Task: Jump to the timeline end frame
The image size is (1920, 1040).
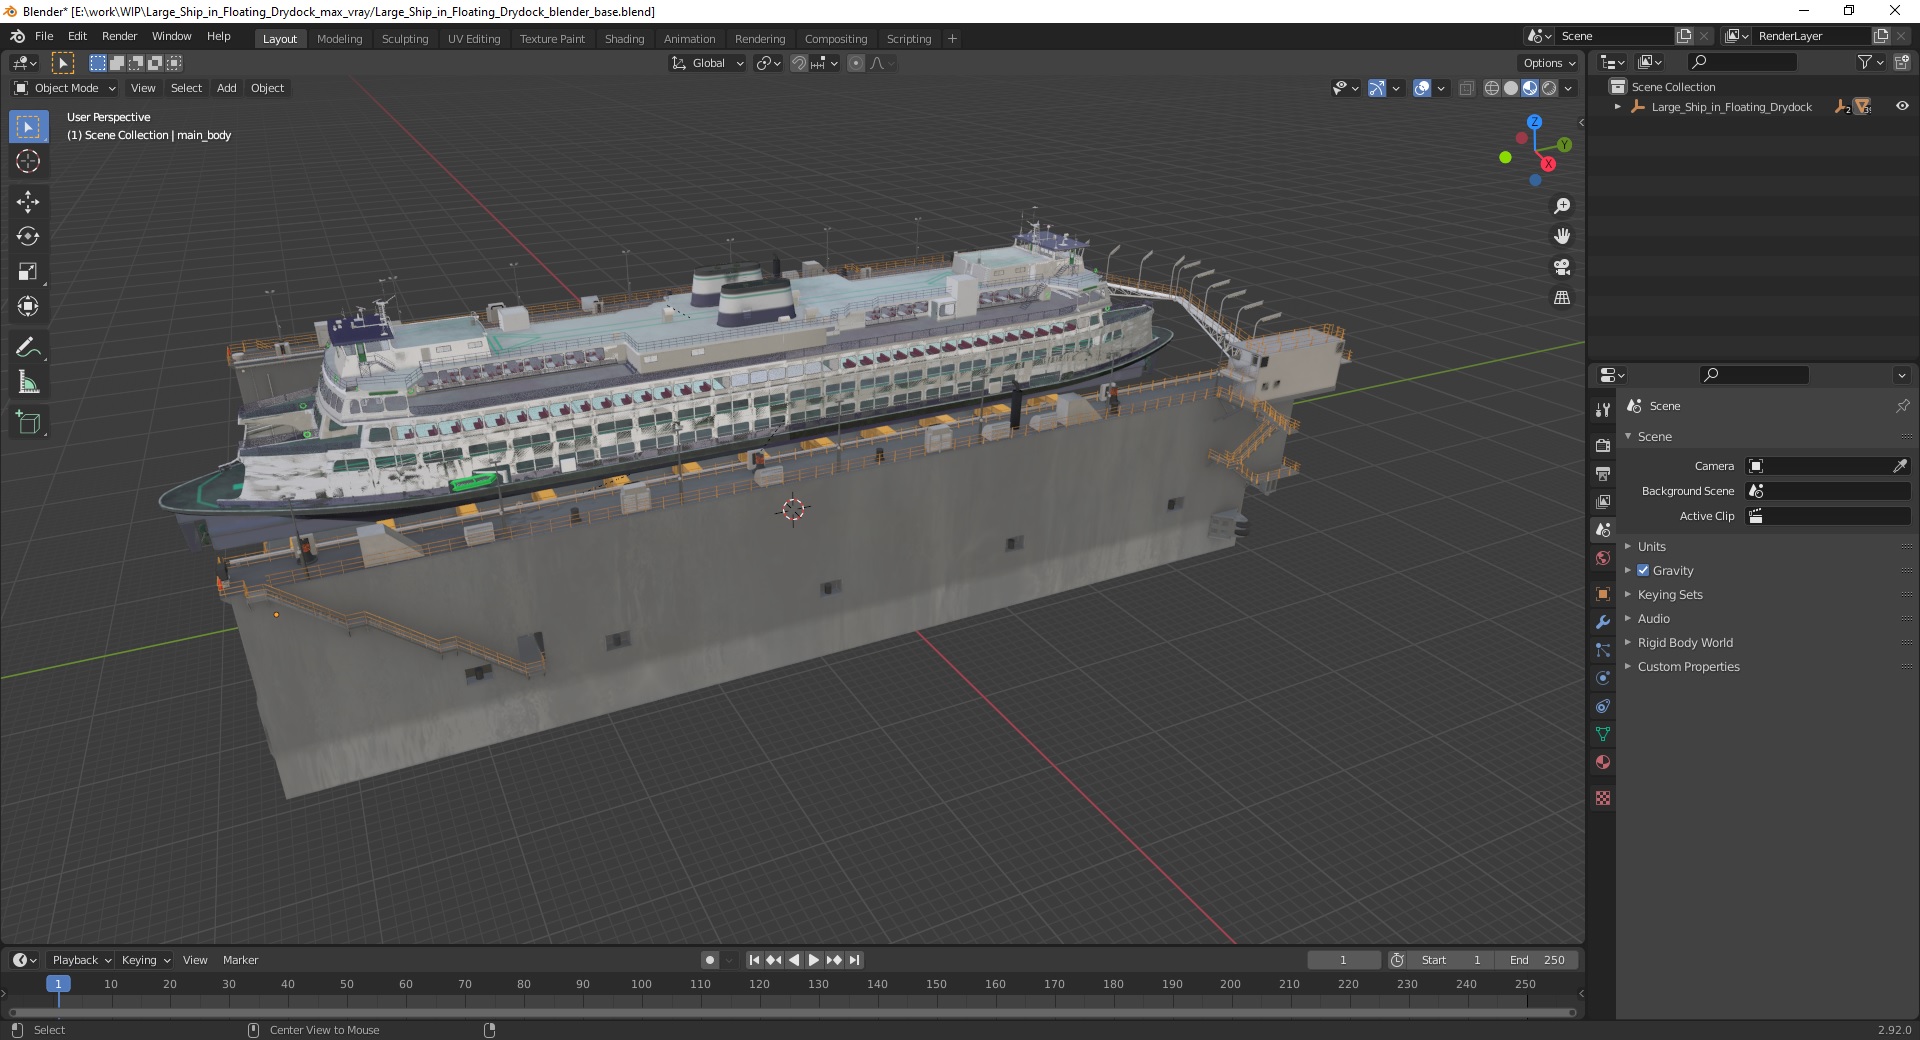Action: 854,960
